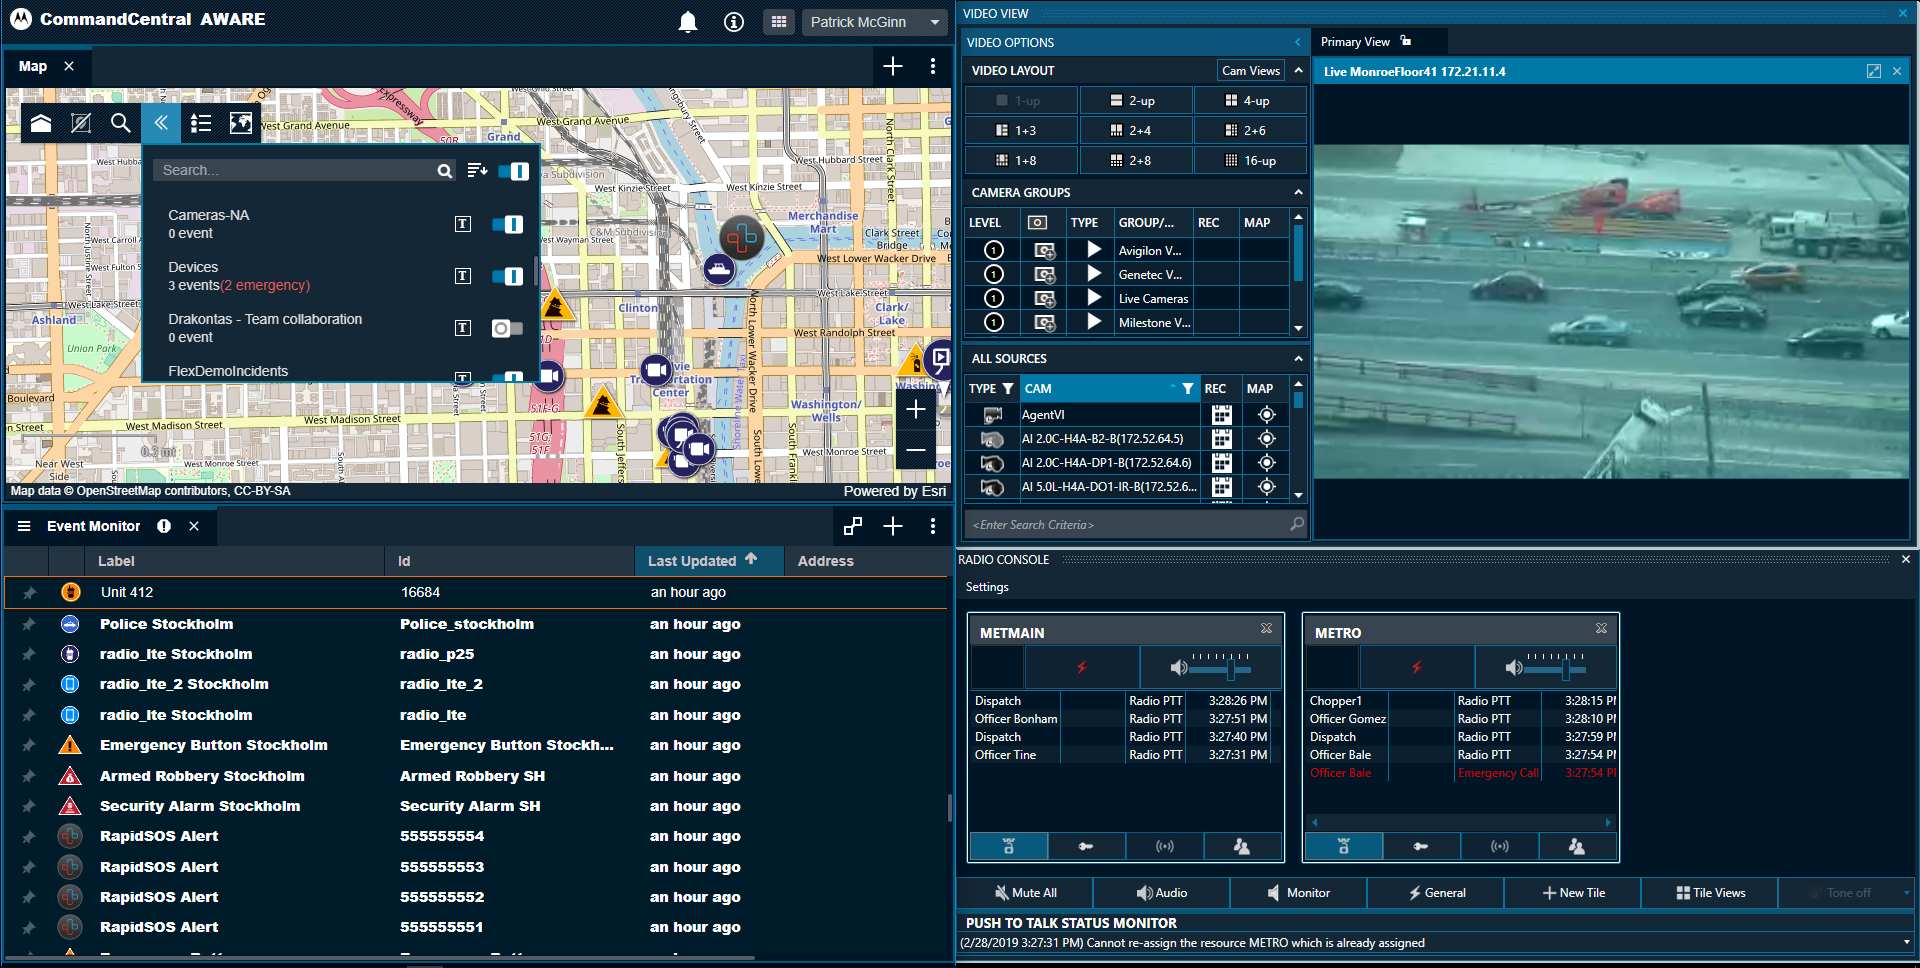Click the map home icon
1920x968 pixels.
(41, 123)
